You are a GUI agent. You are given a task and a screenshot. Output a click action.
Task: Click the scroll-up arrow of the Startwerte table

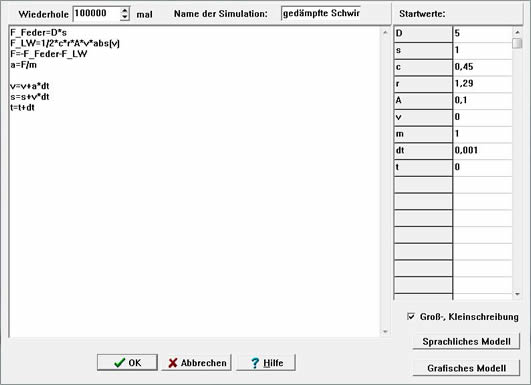pyautogui.click(x=517, y=33)
